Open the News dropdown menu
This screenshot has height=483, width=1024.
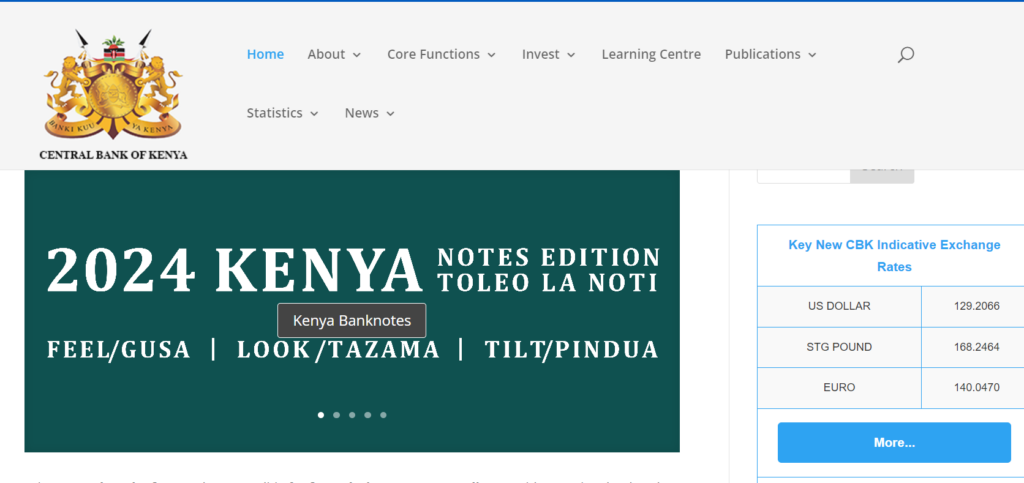(x=369, y=113)
